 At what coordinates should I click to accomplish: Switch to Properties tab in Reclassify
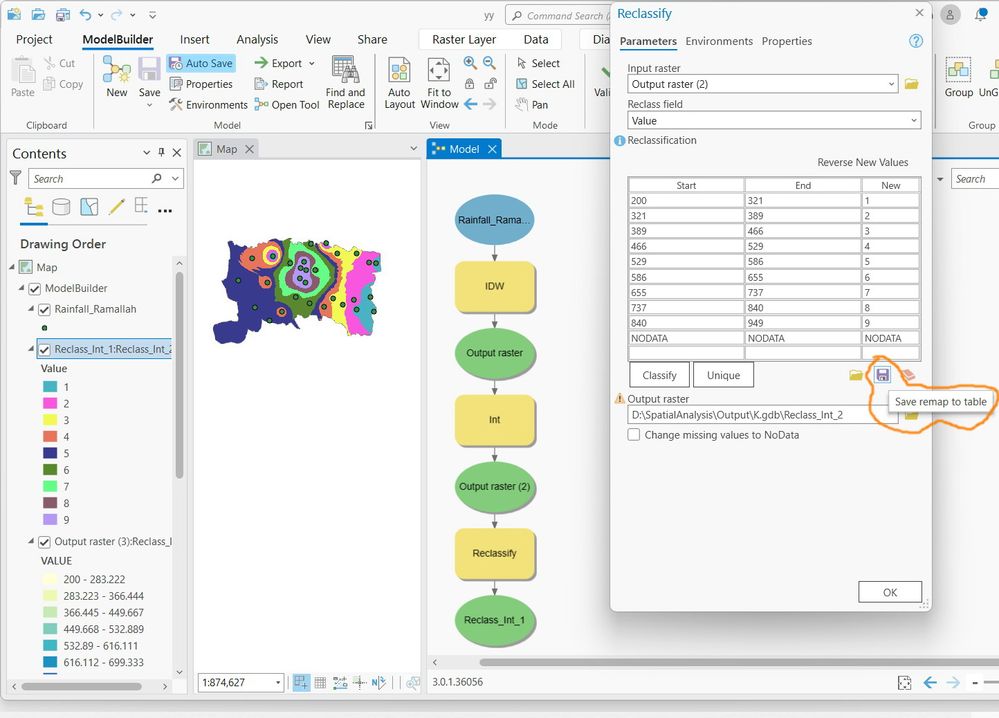787,41
